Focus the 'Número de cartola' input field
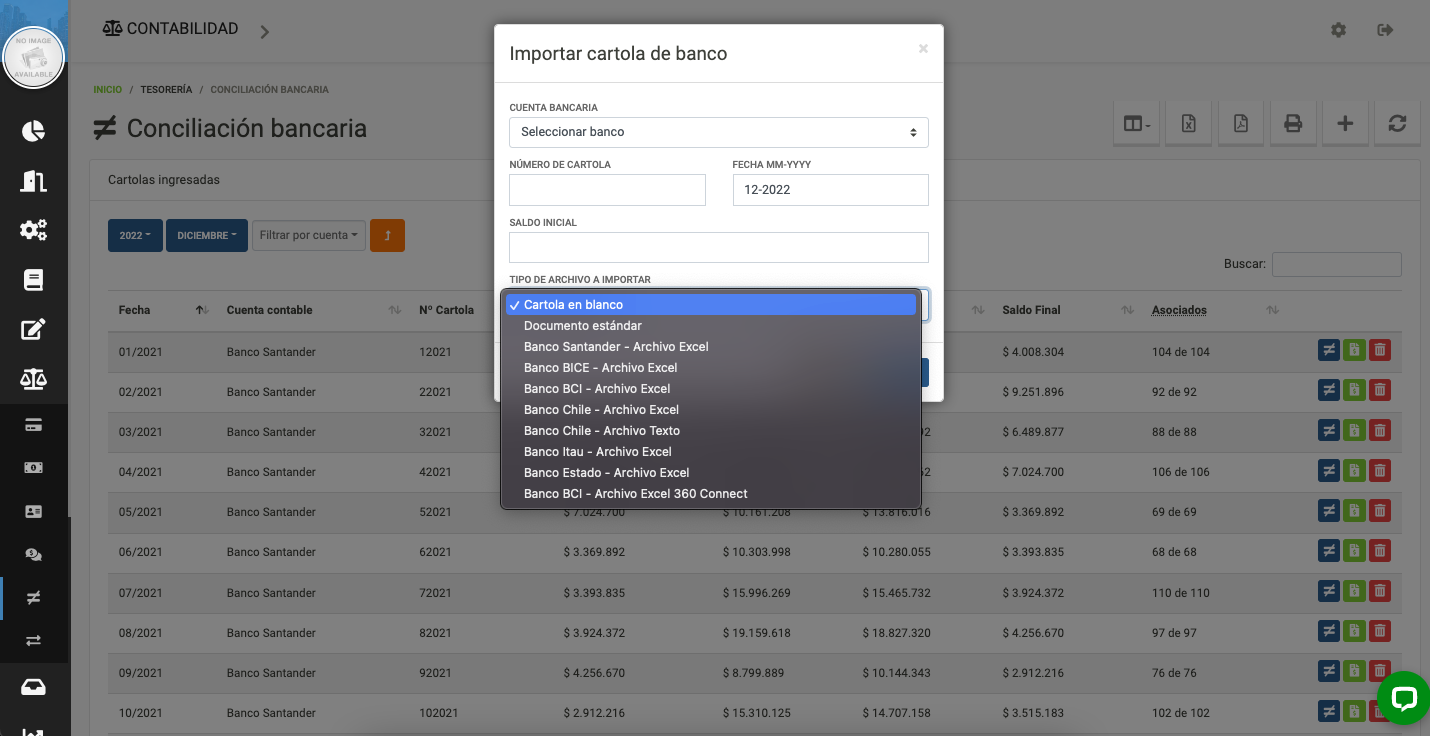Viewport: 1430px width, 736px height. 607,190
